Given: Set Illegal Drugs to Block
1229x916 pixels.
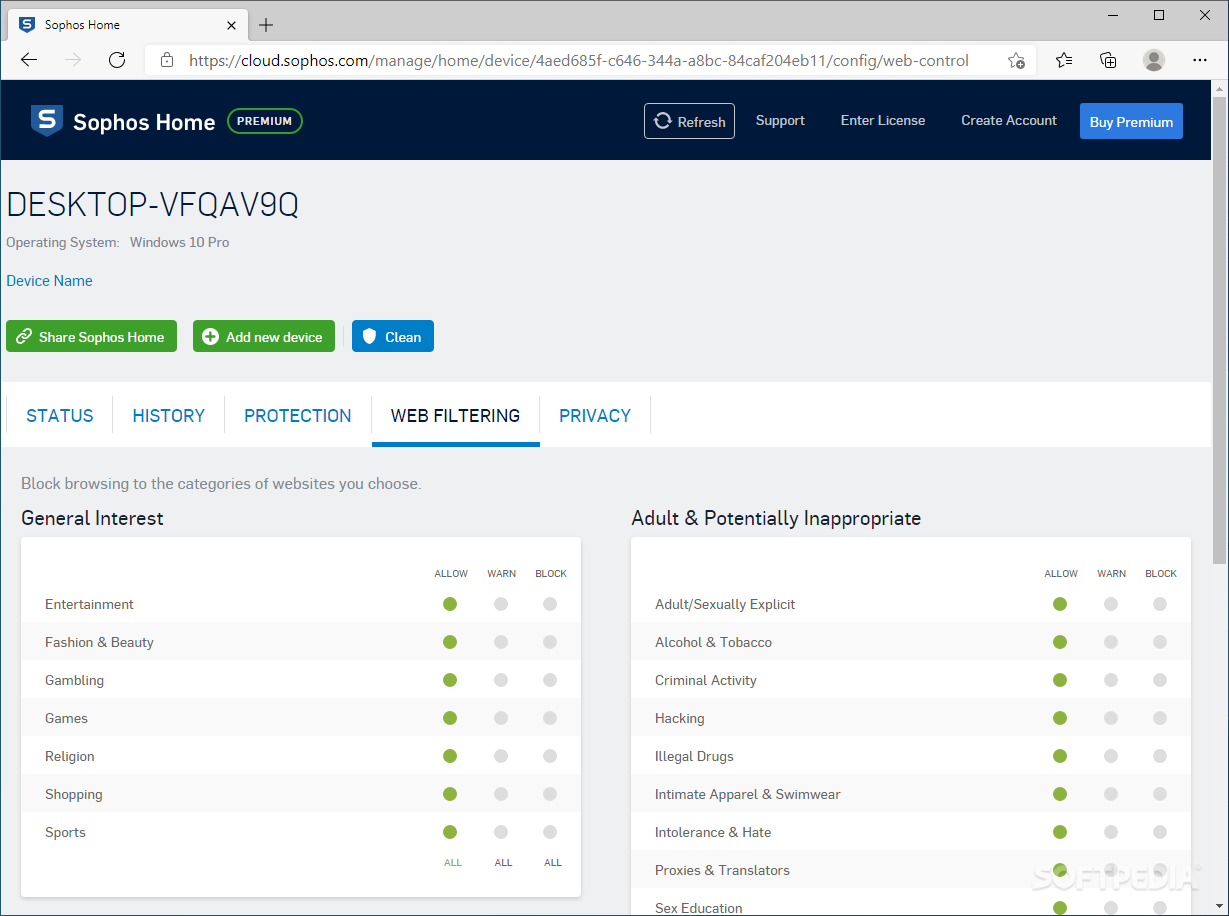Looking at the screenshot, I should [x=1160, y=756].
